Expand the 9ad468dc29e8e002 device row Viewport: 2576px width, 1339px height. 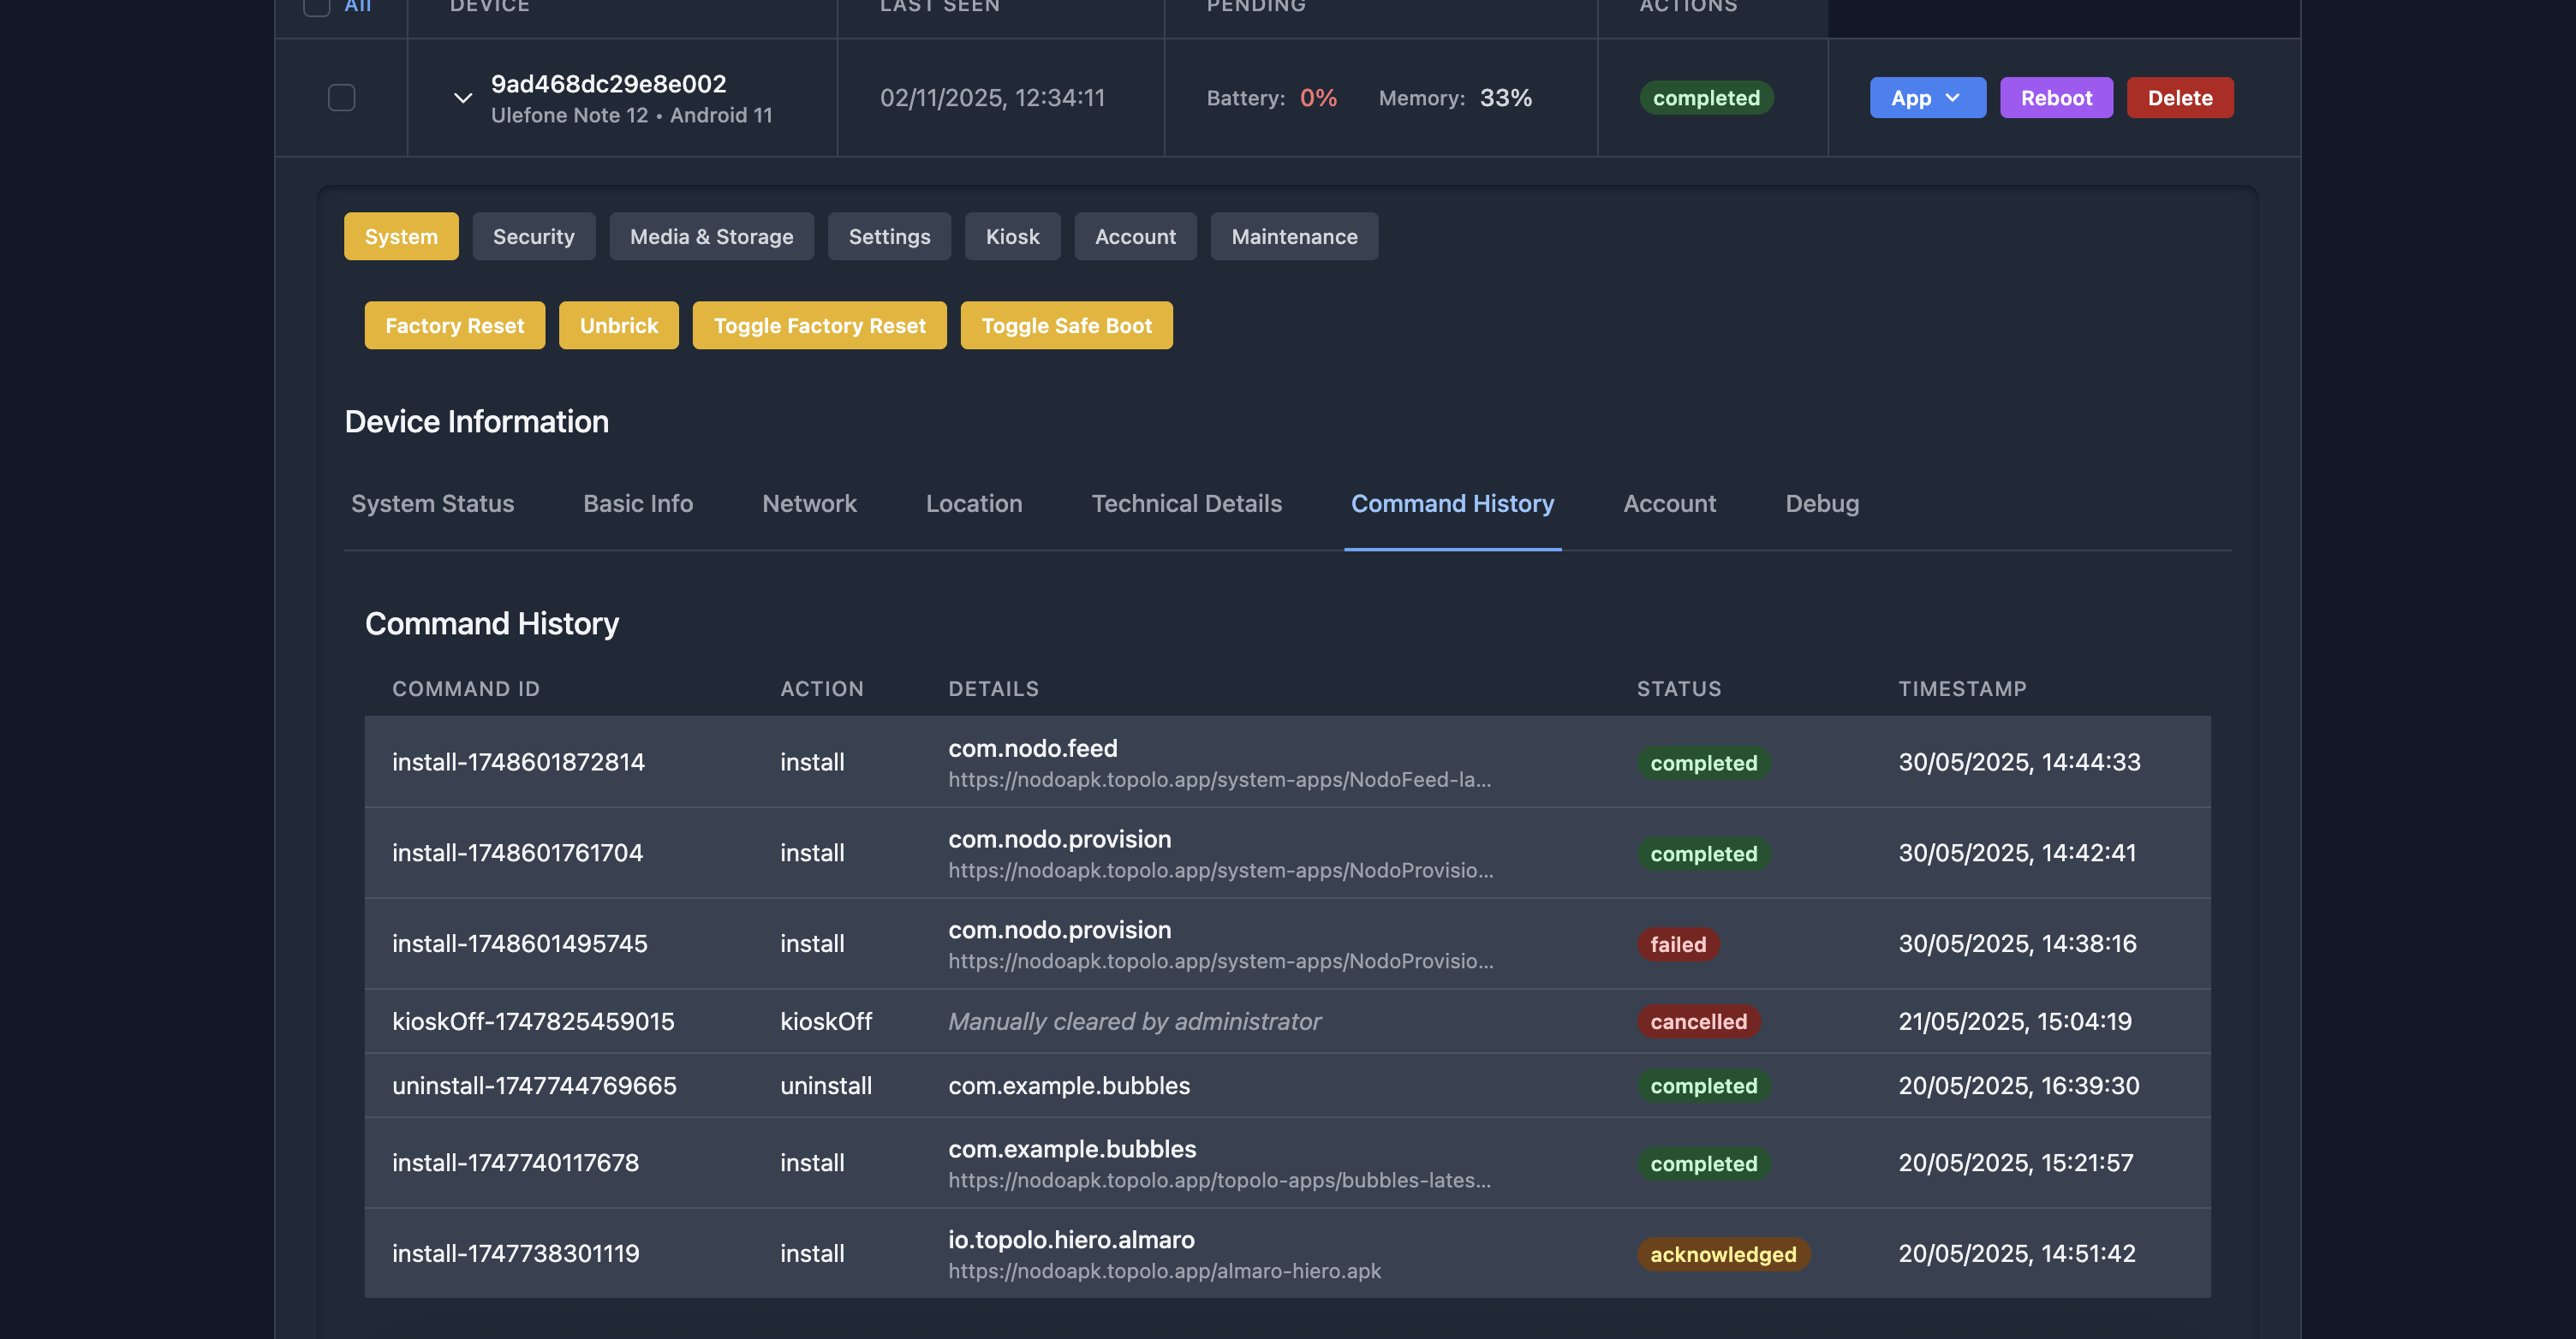[x=462, y=97]
